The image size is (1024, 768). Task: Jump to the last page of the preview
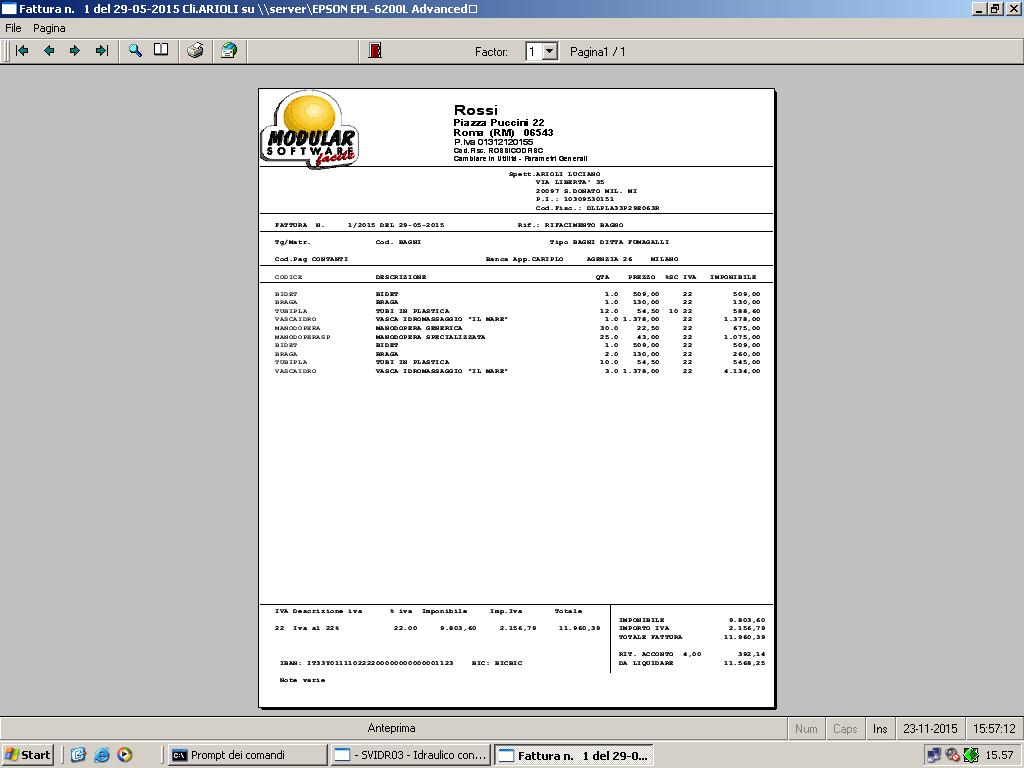101,51
